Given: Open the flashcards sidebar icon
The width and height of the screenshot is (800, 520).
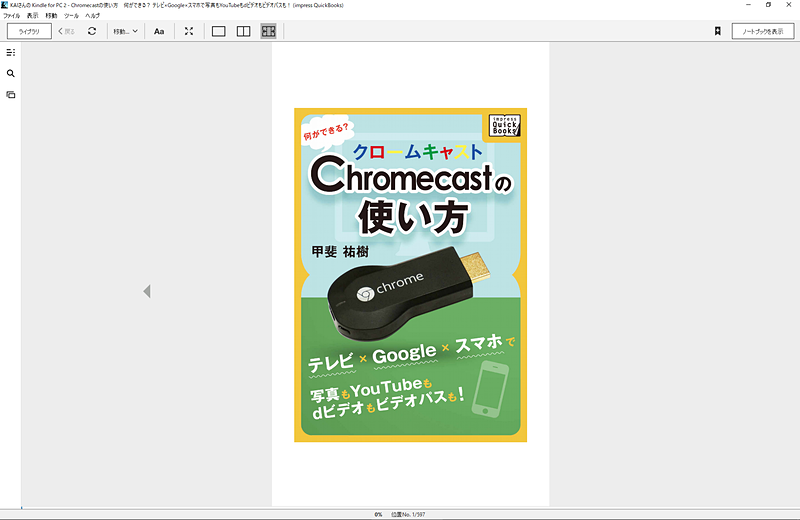Looking at the screenshot, I should click(11, 94).
